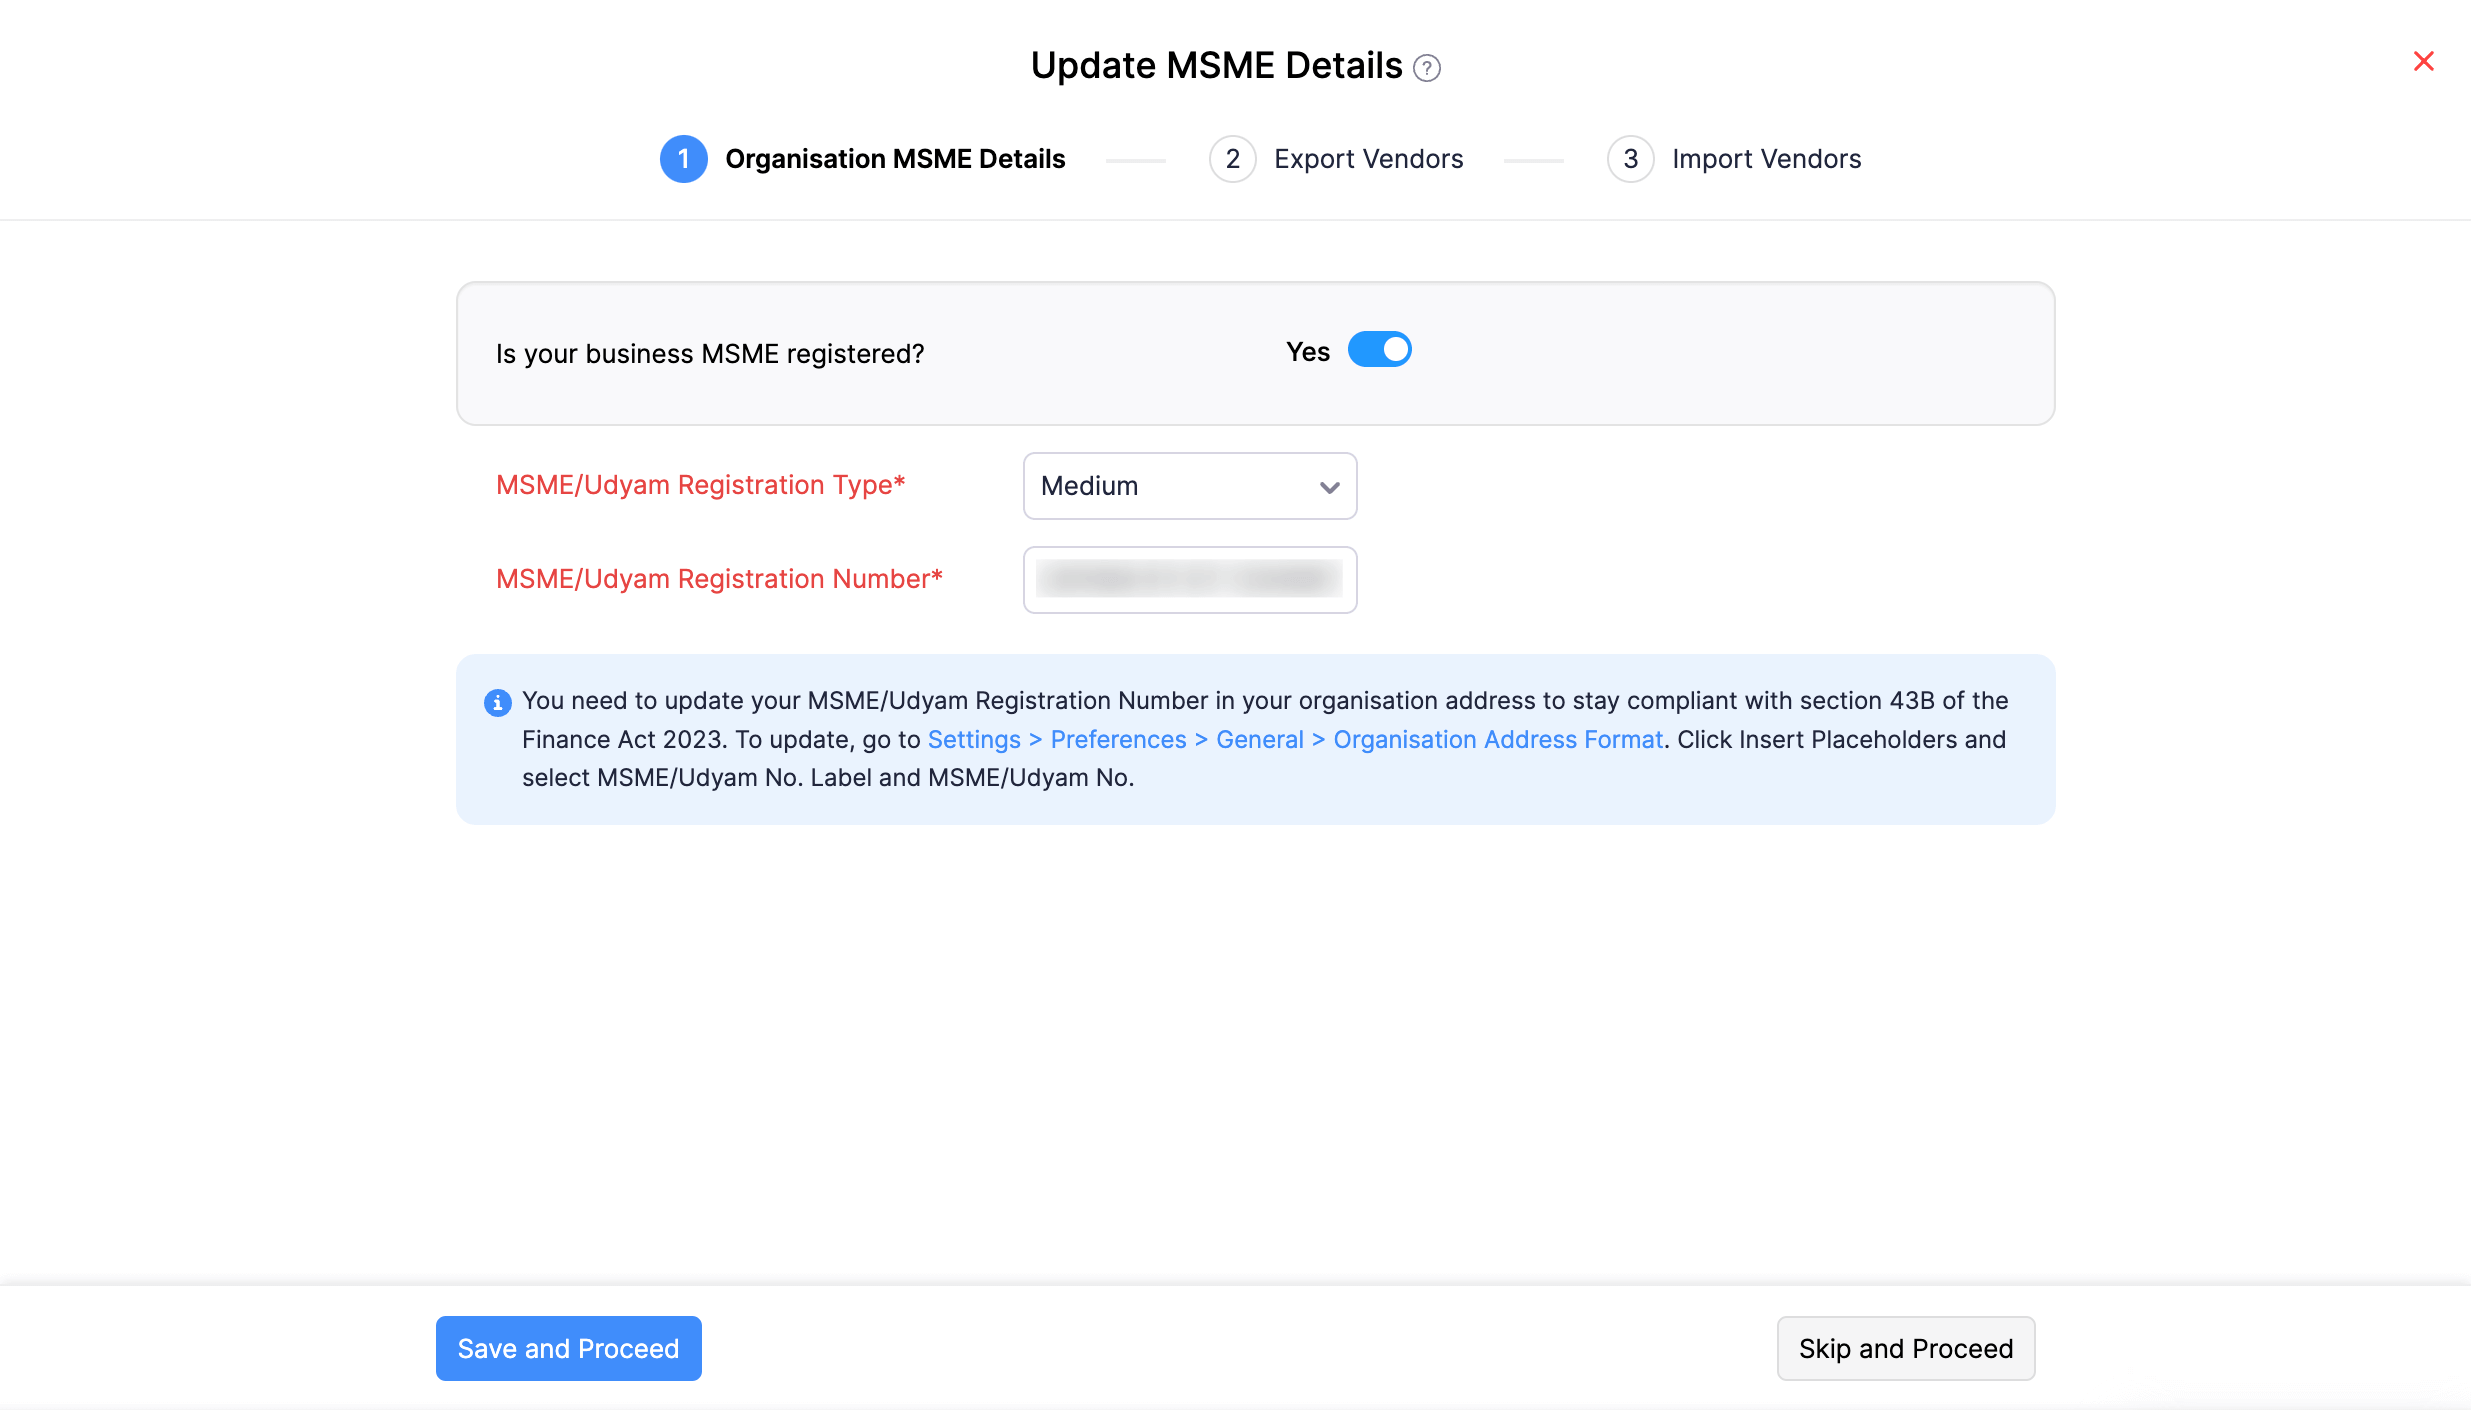Viewport: 2471px width, 1410px height.
Task: Open the help icon beside Update MSME Details
Action: pos(1428,68)
